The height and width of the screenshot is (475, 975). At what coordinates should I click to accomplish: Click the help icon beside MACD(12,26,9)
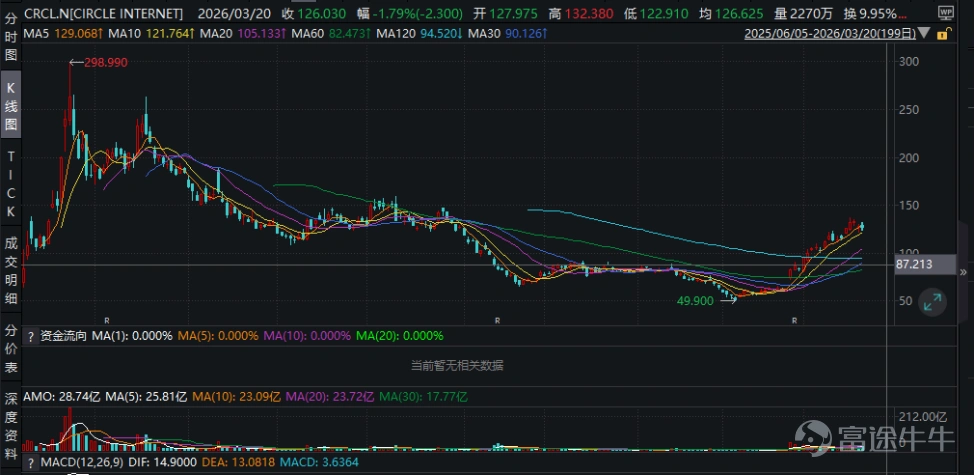(29, 463)
